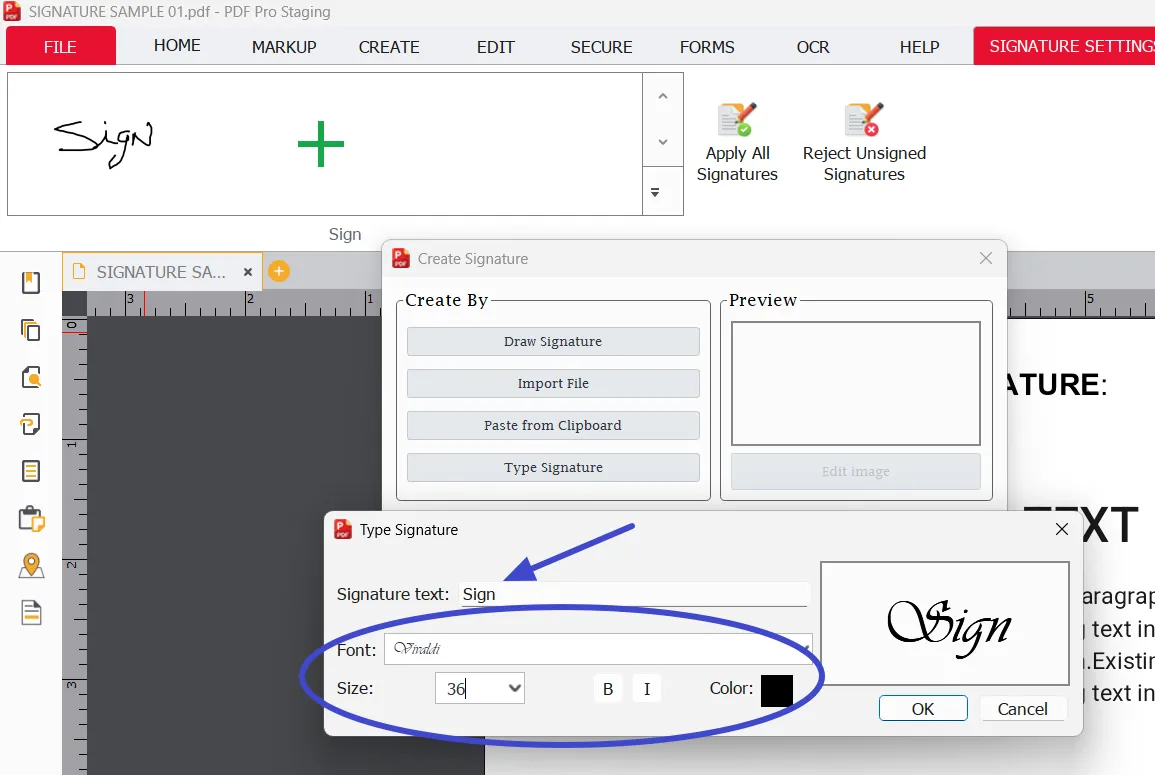Select the handwritten Sign signature thumbnail
This screenshot has width=1155, height=775.
[104, 142]
